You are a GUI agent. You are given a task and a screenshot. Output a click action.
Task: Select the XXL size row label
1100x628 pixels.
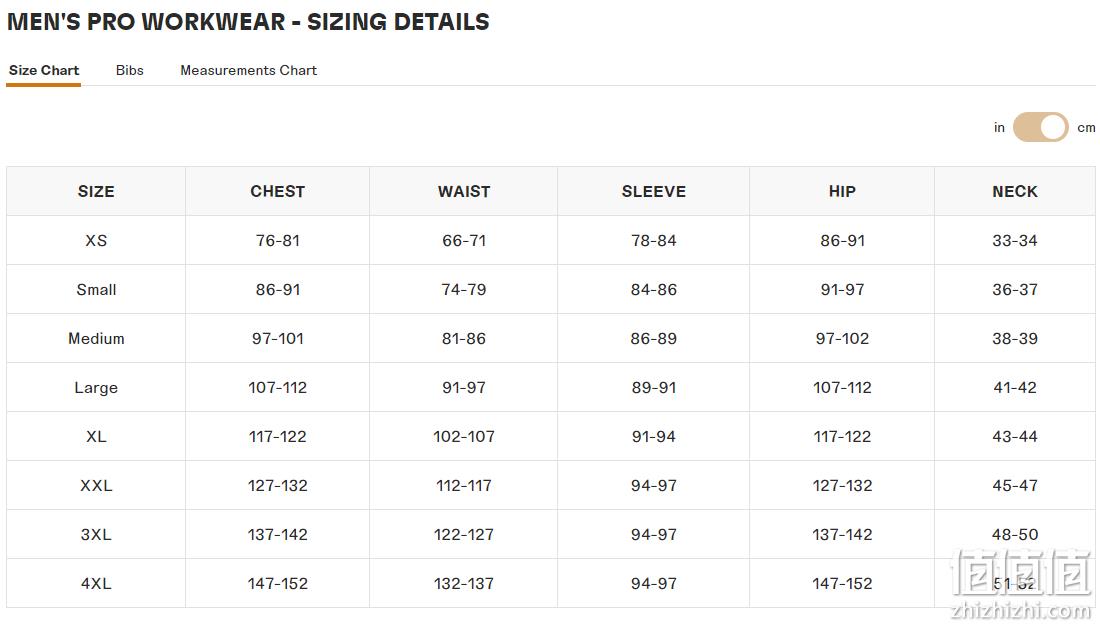tap(96, 486)
